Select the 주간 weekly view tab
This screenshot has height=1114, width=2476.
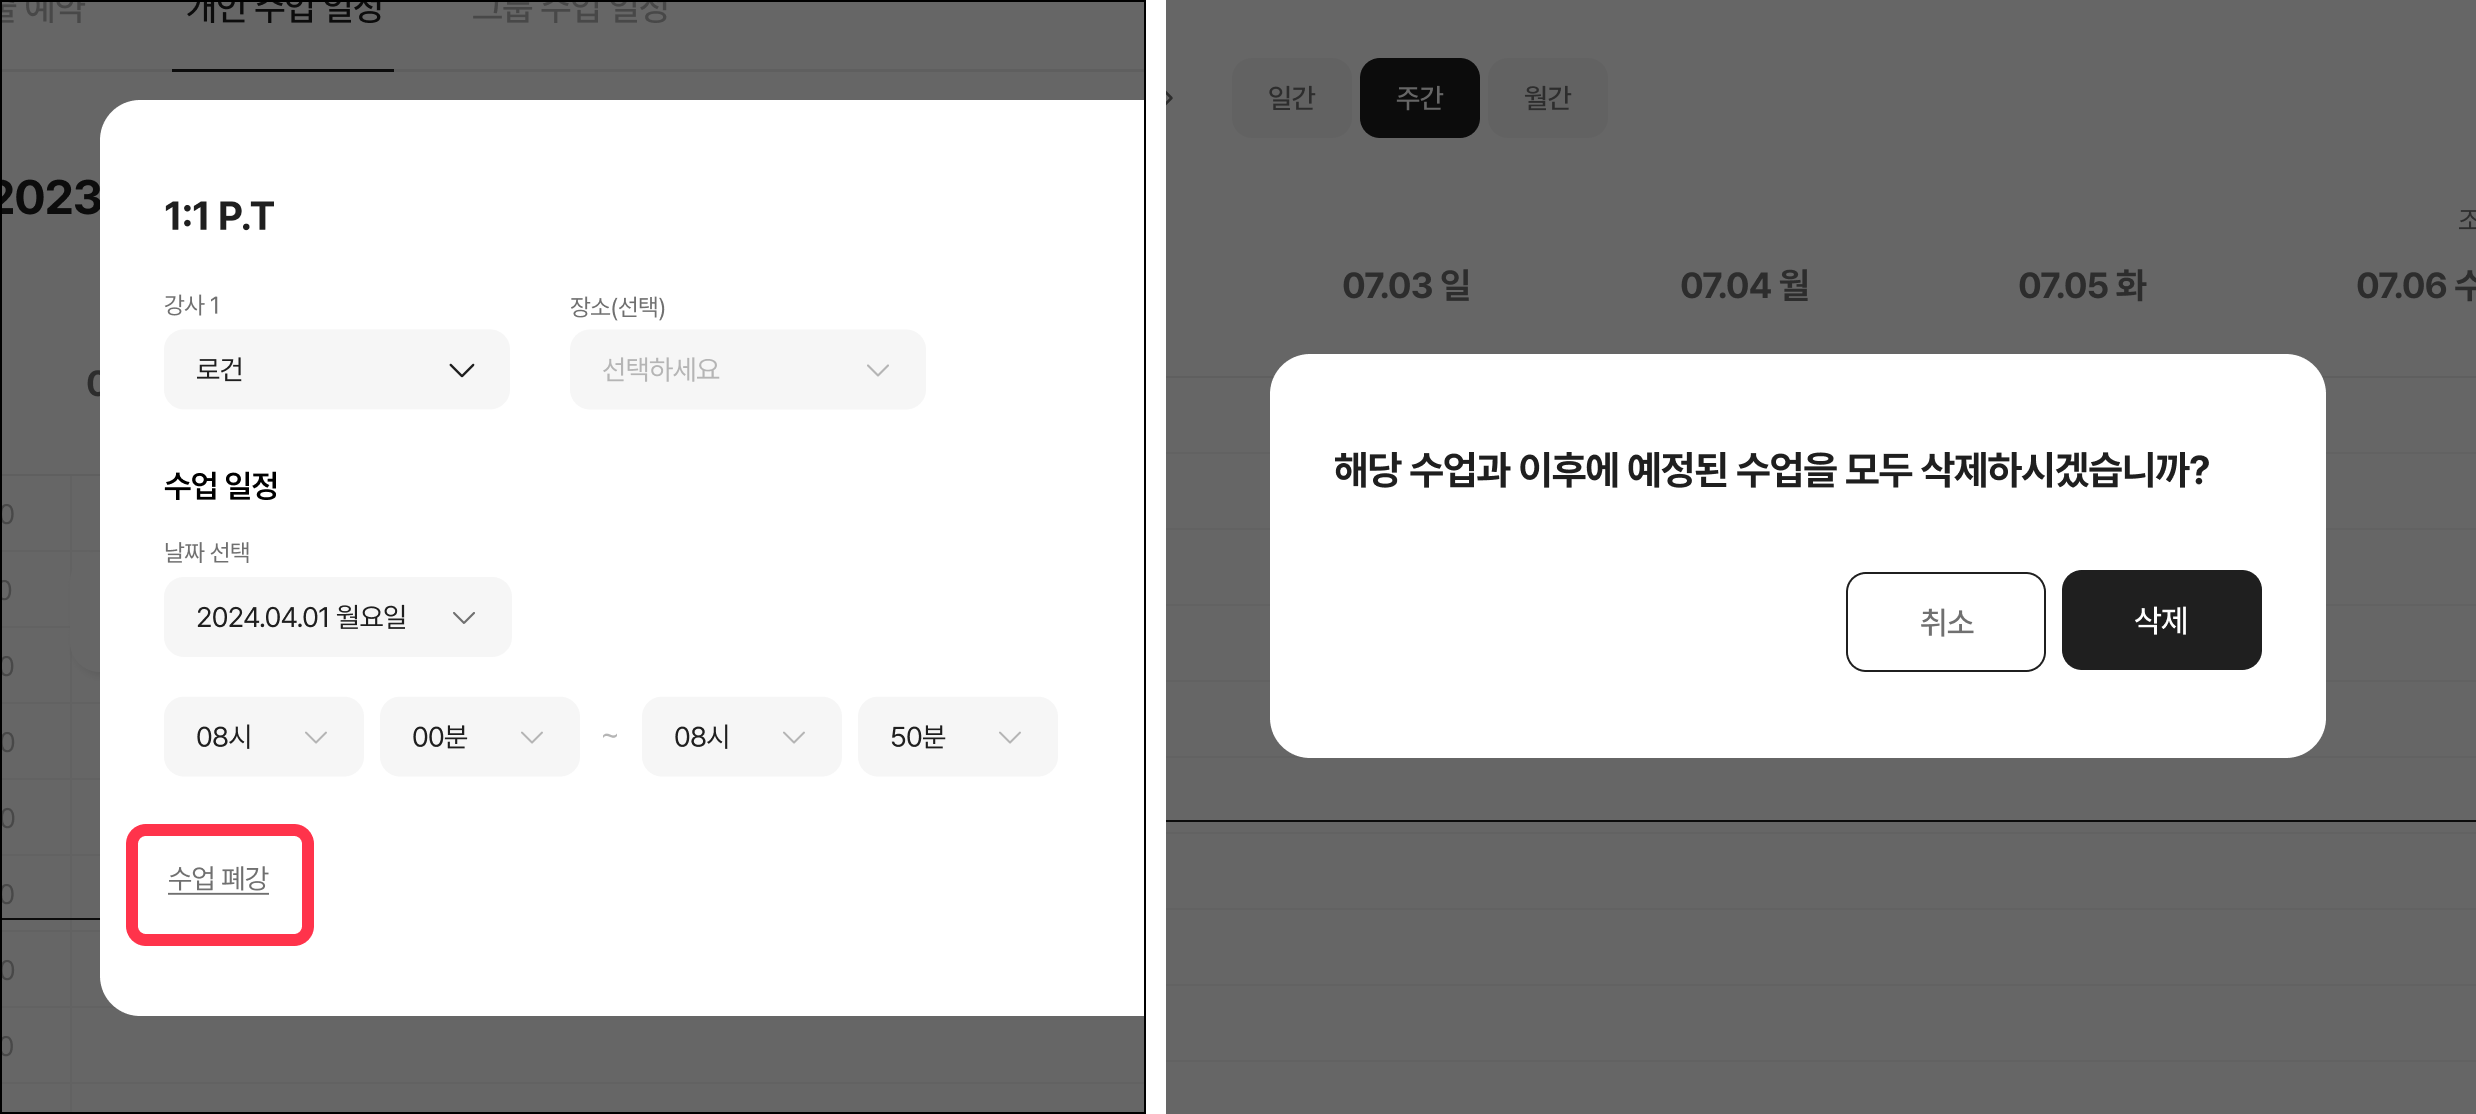click(1420, 98)
